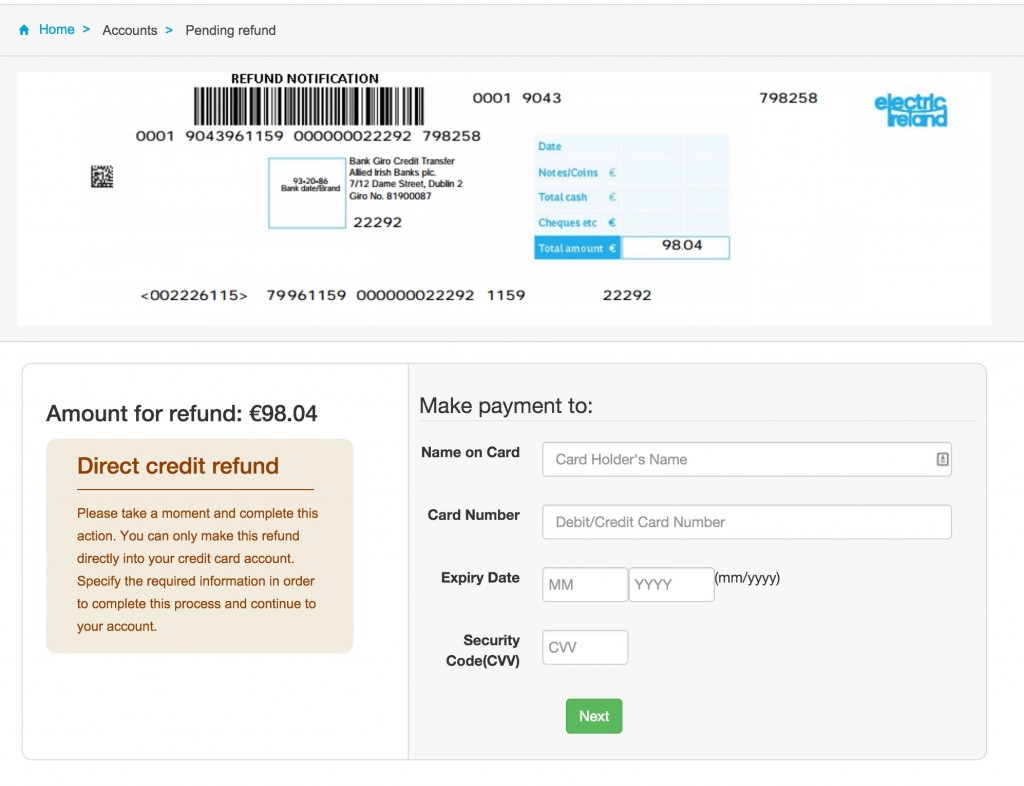The height and width of the screenshot is (786, 1024).
Task: Click the CVV security code field
Action: coord(584,647)
